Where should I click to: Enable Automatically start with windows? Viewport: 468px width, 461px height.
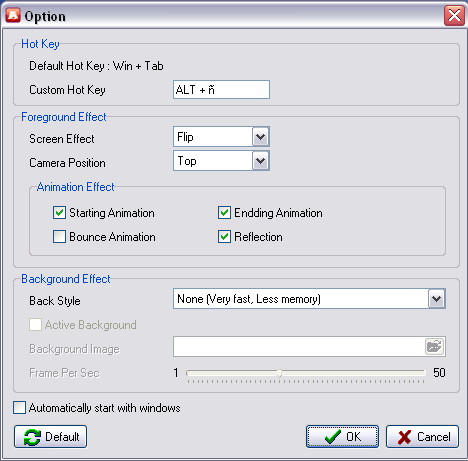coord(19,408)
